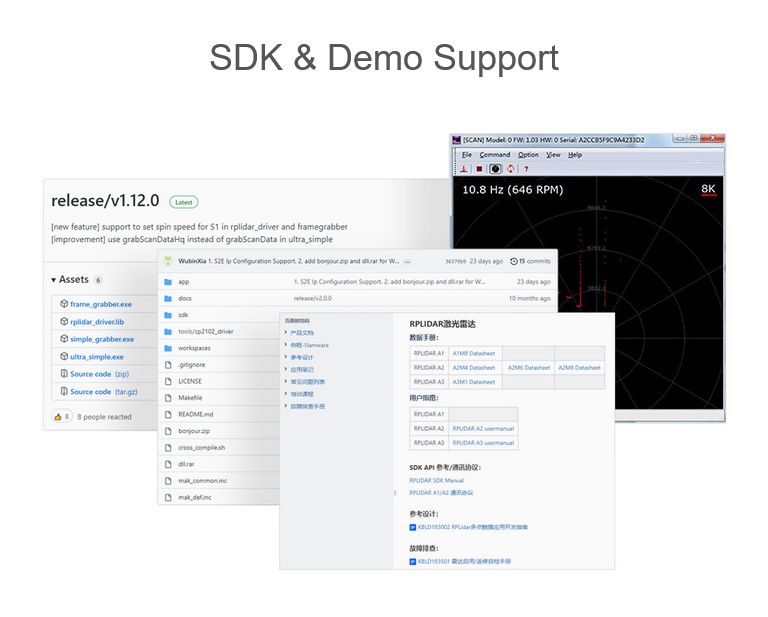Click the zip icon beside Source code (zip)

pyautogui.click(x=64, y=374)
